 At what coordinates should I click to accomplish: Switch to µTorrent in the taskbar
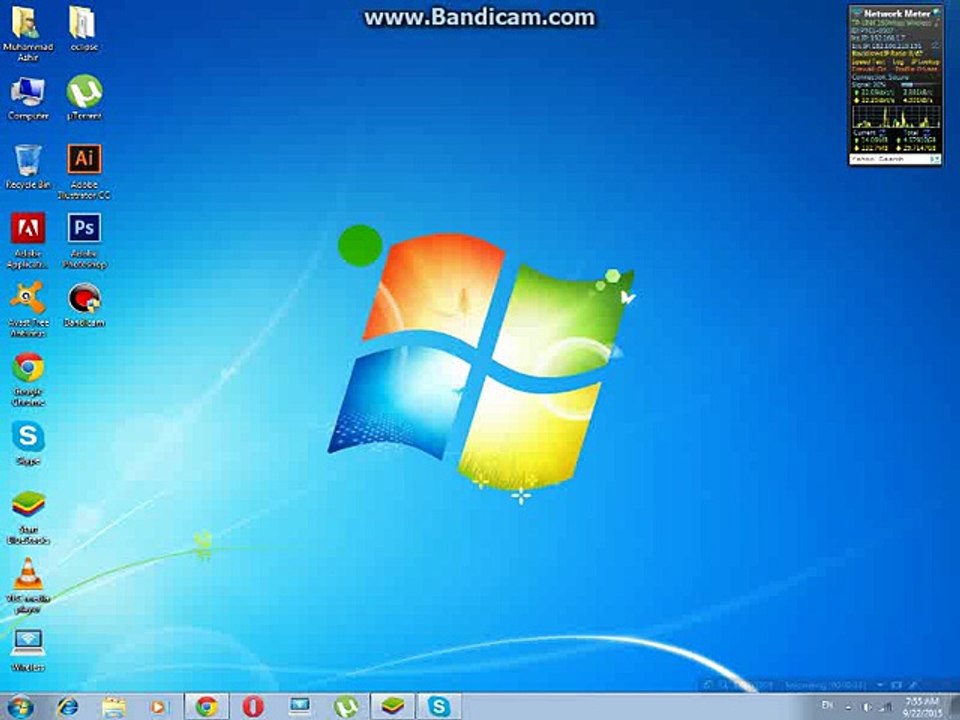(x=346, y=707)
